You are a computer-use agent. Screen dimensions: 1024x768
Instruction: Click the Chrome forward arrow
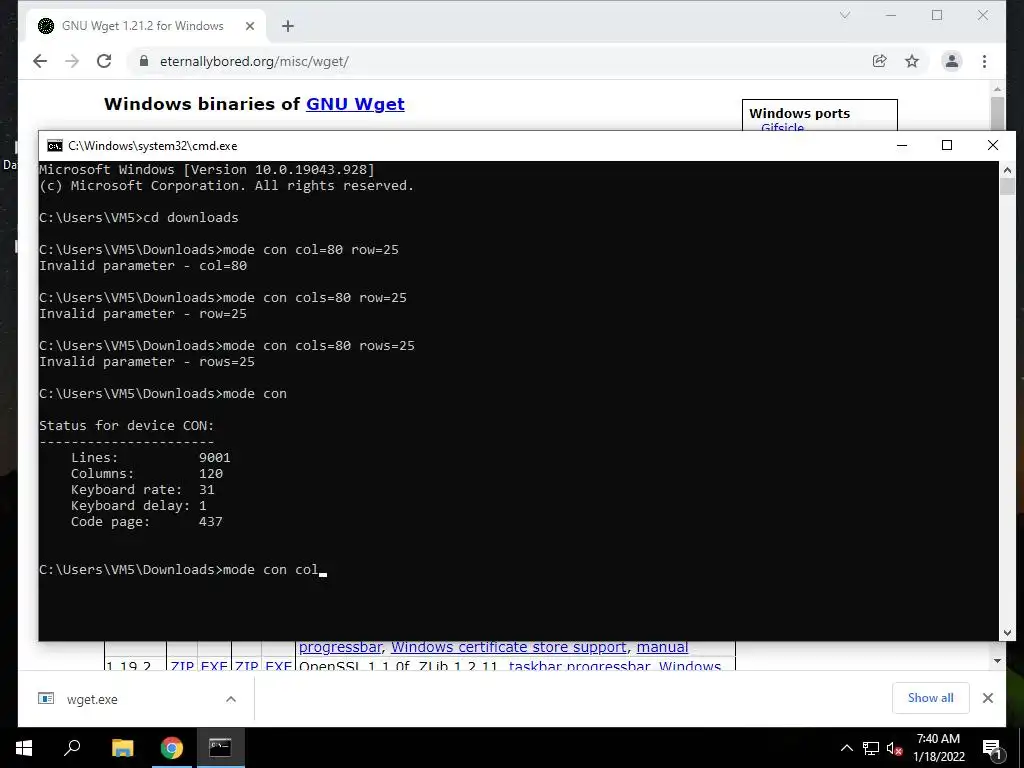pyautogui.click(x=72, y=61)
